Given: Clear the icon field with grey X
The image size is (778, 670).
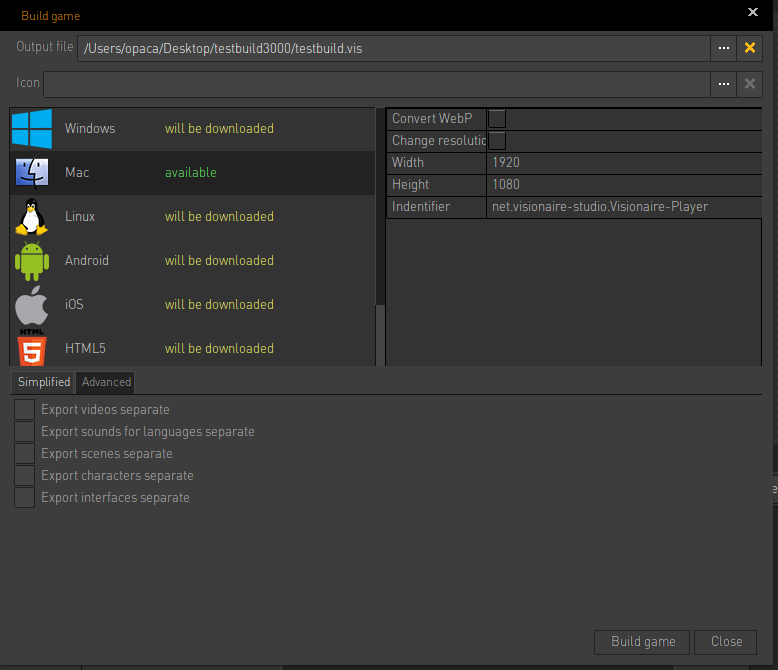Looking at the screenshot, I should pos(750,84).
